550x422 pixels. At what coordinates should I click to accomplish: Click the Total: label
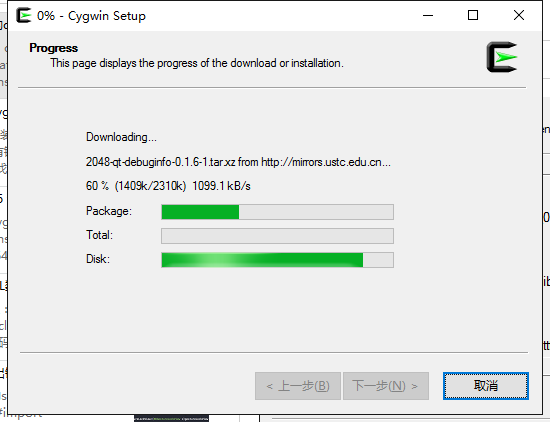coord(99,235)
